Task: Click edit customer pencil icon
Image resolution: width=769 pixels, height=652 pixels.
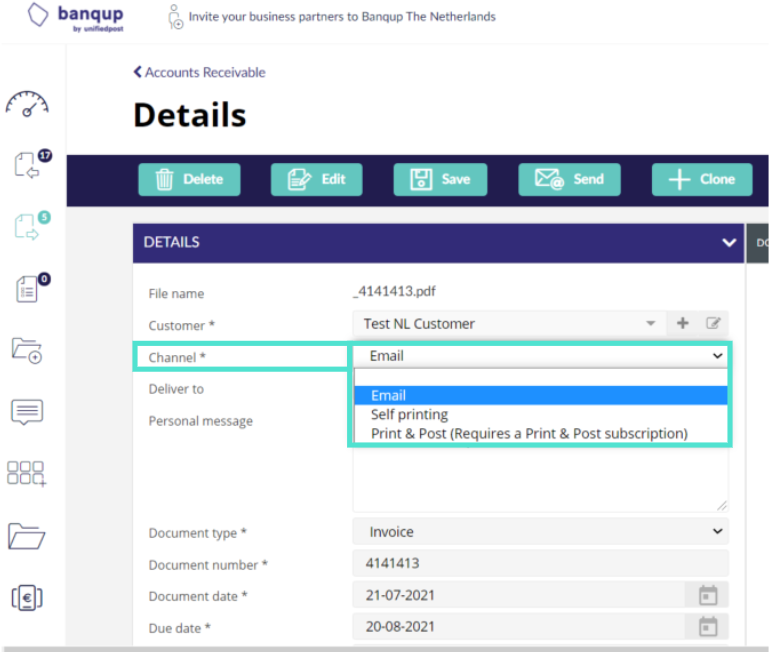Action: (x=713, y=323)
